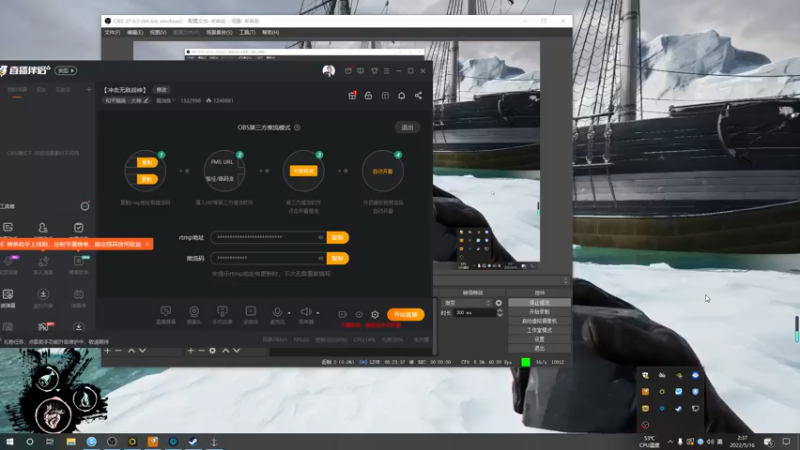Click the record camera icon near 开始直播
The width and height of the screenshot is (800, 450).
[x=343, y=315]
